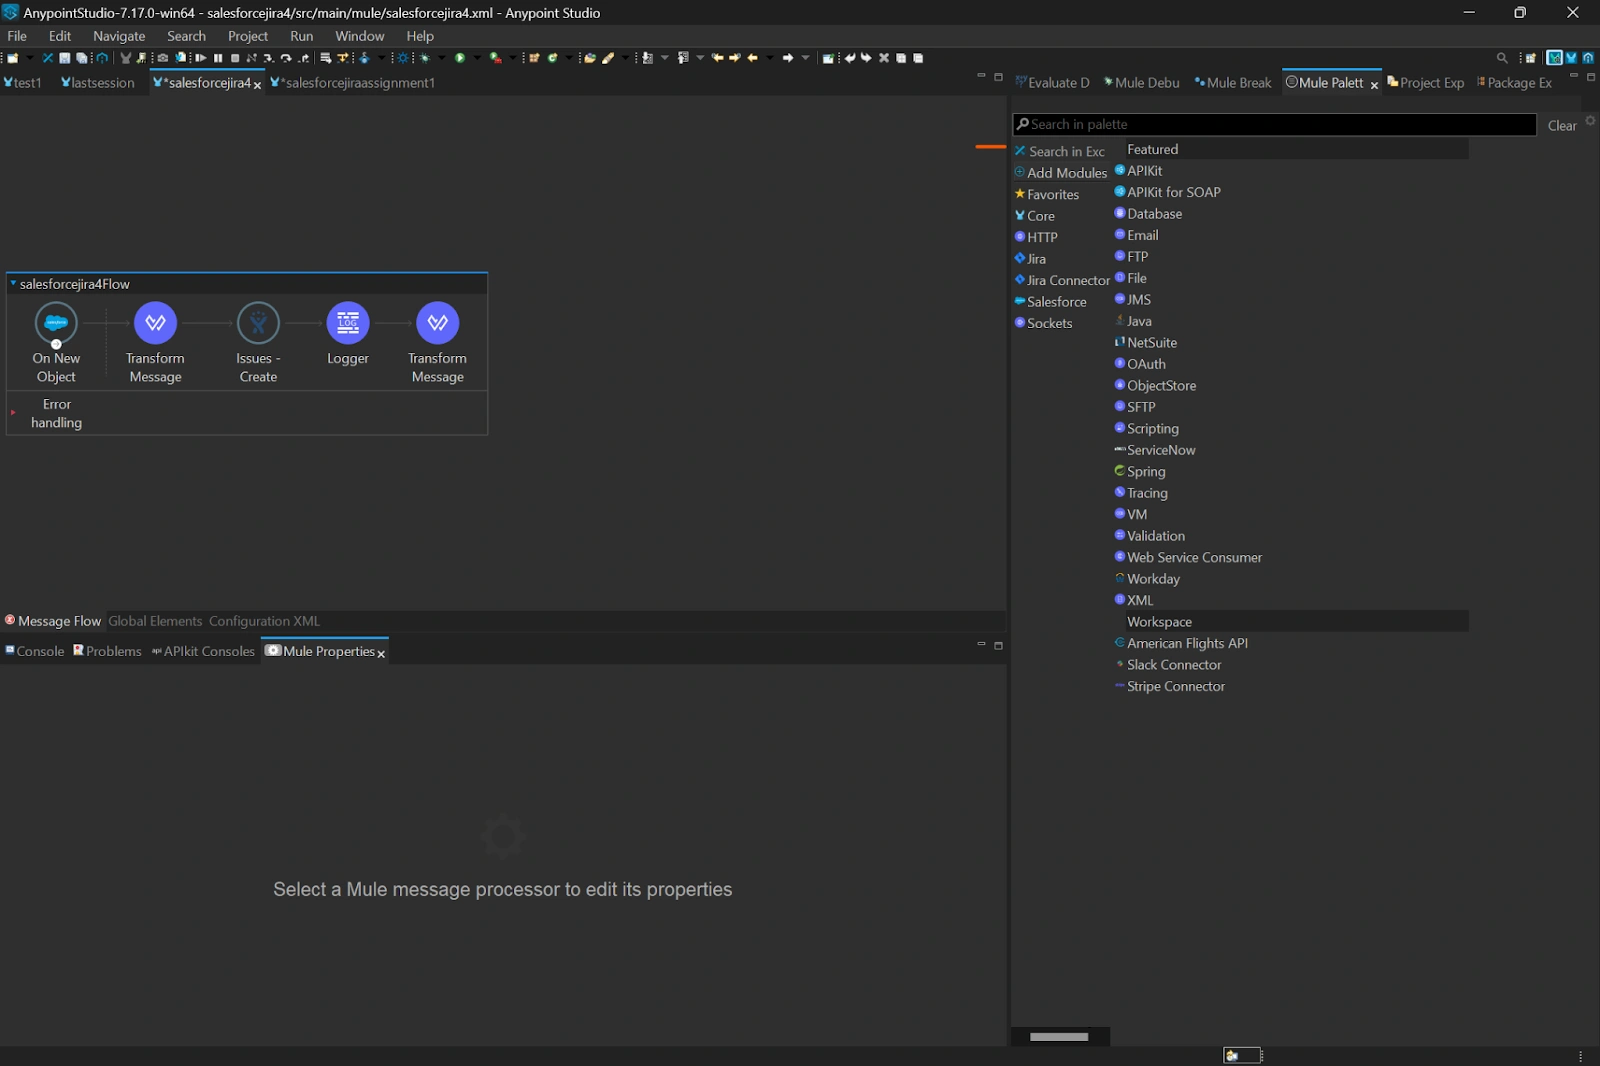
Task: Expand the Error handling section
Action: click(13, 412)
